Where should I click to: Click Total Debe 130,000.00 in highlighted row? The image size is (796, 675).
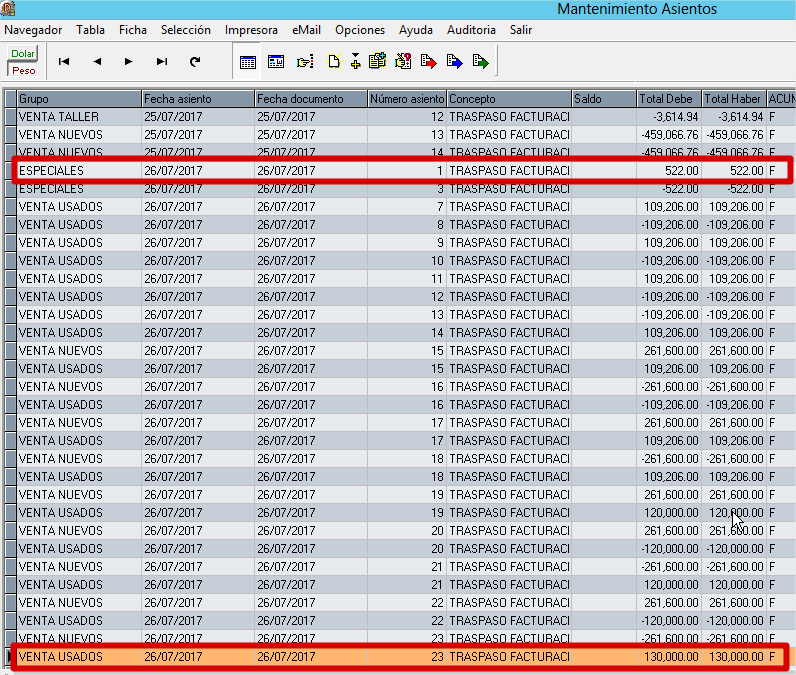(x=669, y=657)
